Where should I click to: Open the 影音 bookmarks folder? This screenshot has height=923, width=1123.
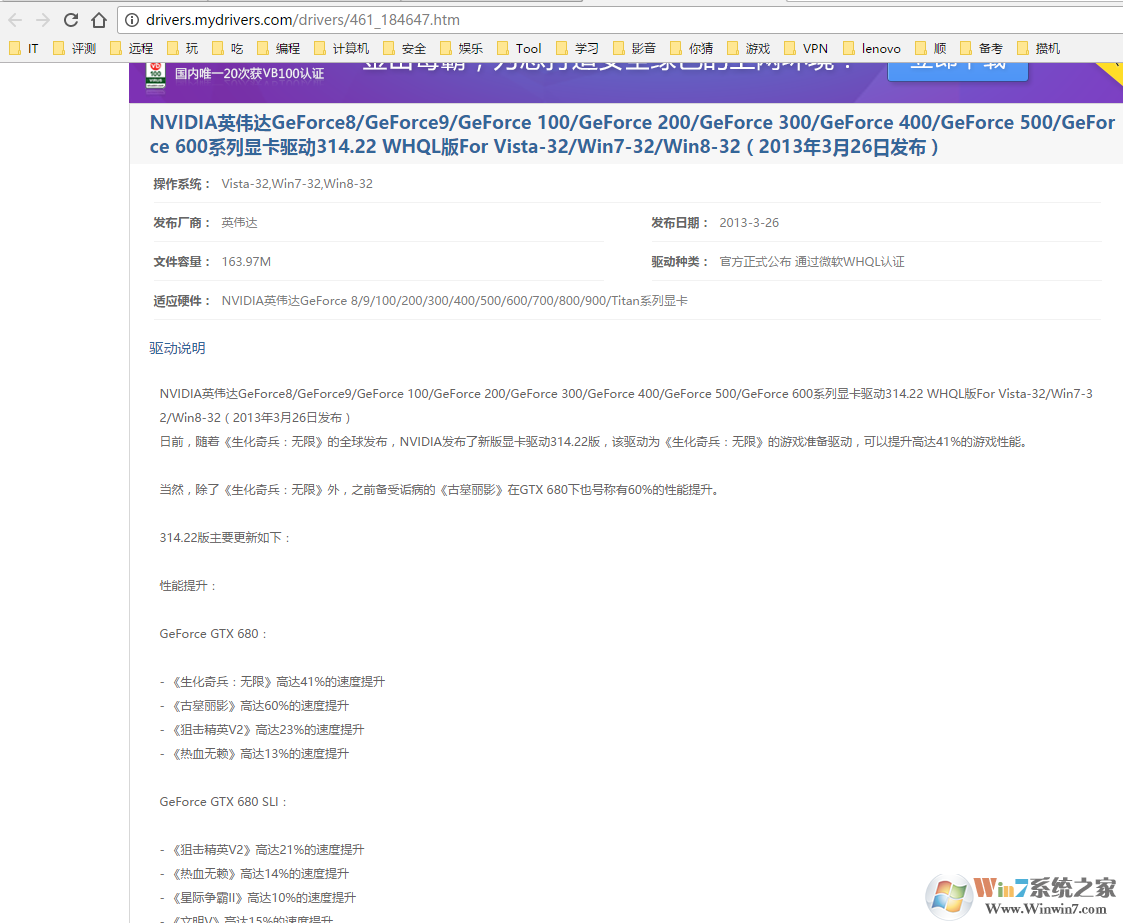[x=635, y=48]
